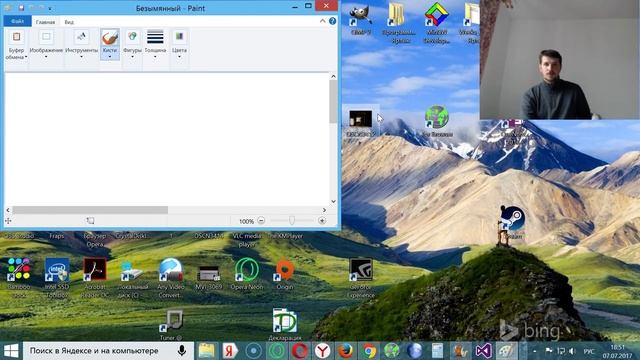640x360 pixels.
Task: Click the scroll right arrow in Paint
Action: pyautogui.click(x=324, y=210)
